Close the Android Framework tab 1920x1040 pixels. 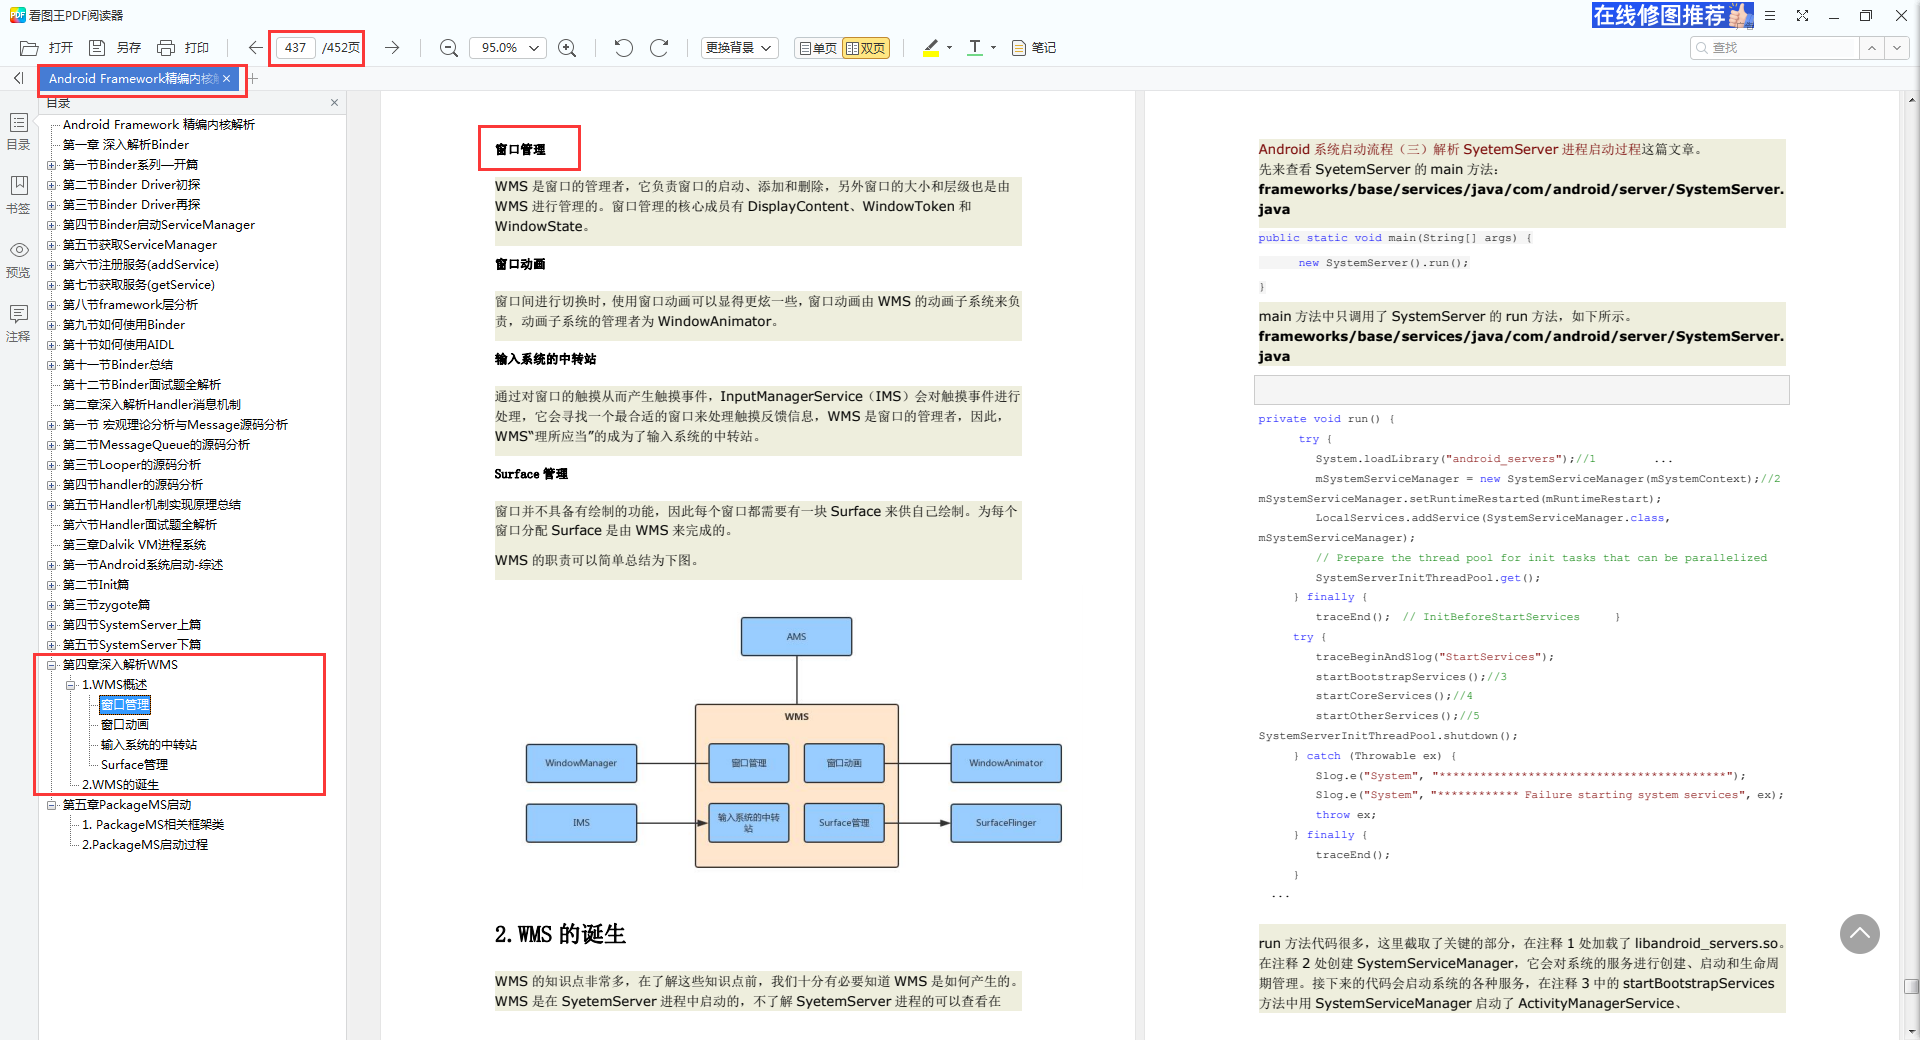click(x=227, y=79)
